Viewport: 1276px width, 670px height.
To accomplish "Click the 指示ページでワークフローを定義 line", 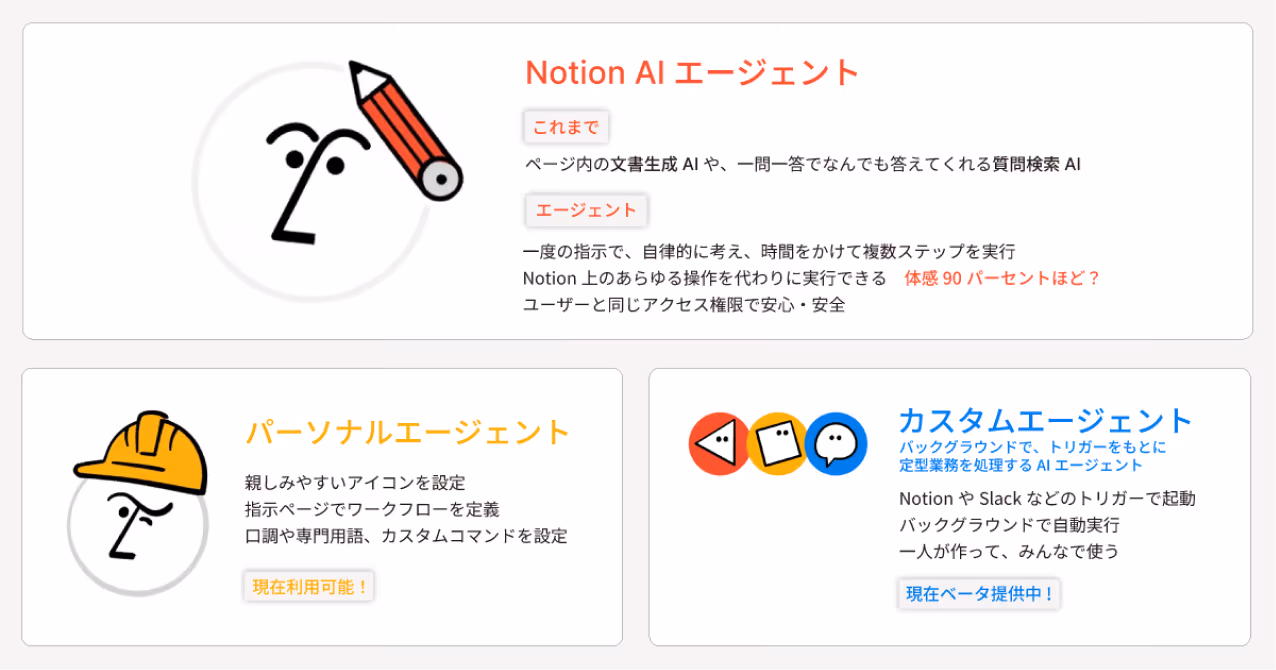I will 372,509.
